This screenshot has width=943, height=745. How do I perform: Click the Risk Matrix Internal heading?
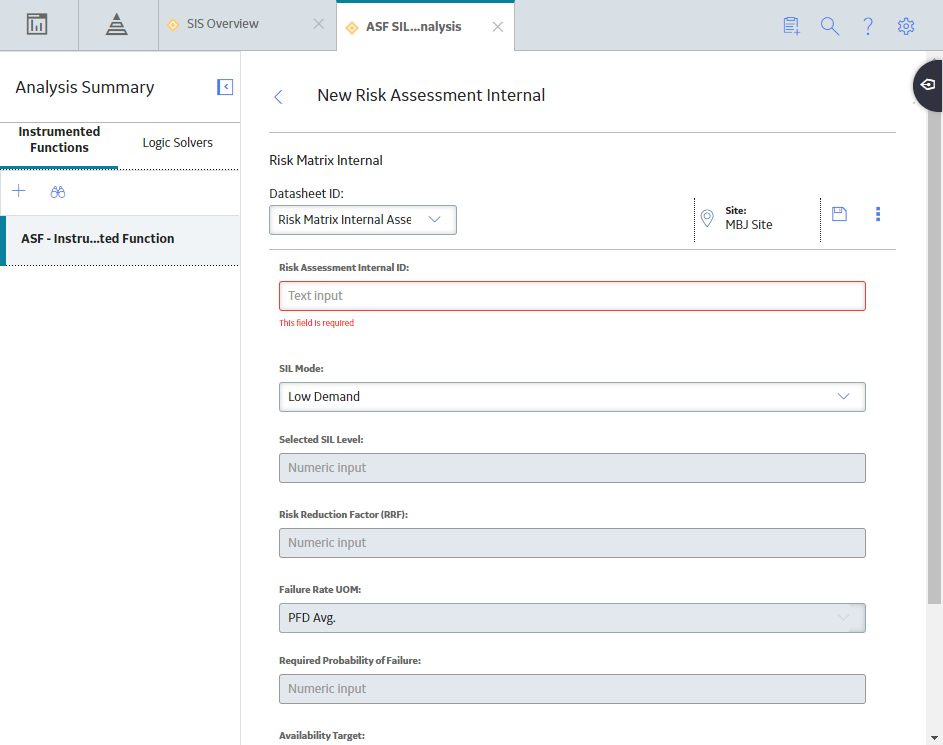(x=326, y=161)
